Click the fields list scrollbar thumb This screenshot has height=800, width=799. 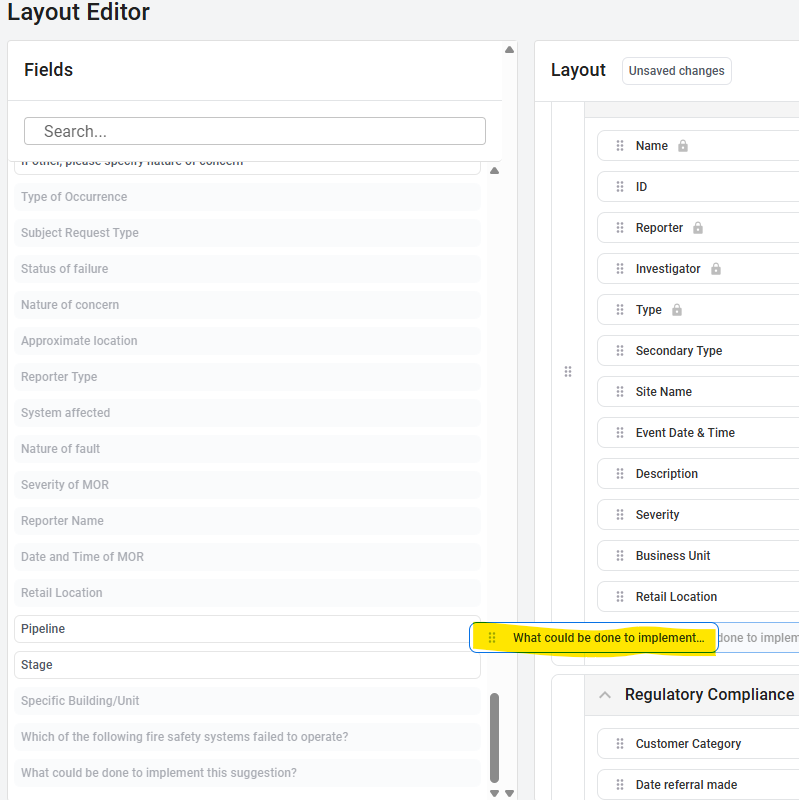coord(494,737)
